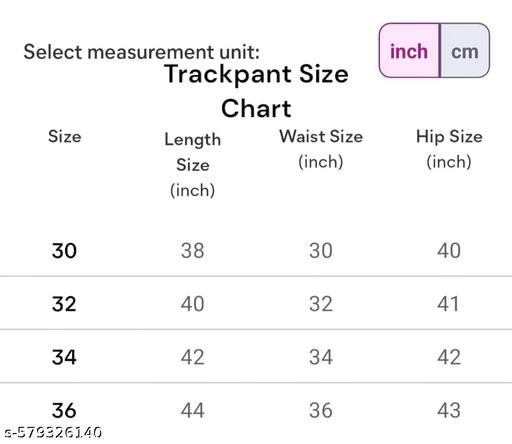Viewport: 512px width, 444px height.
Task: Click length value 40 for size 32
Action: point(193,304)
